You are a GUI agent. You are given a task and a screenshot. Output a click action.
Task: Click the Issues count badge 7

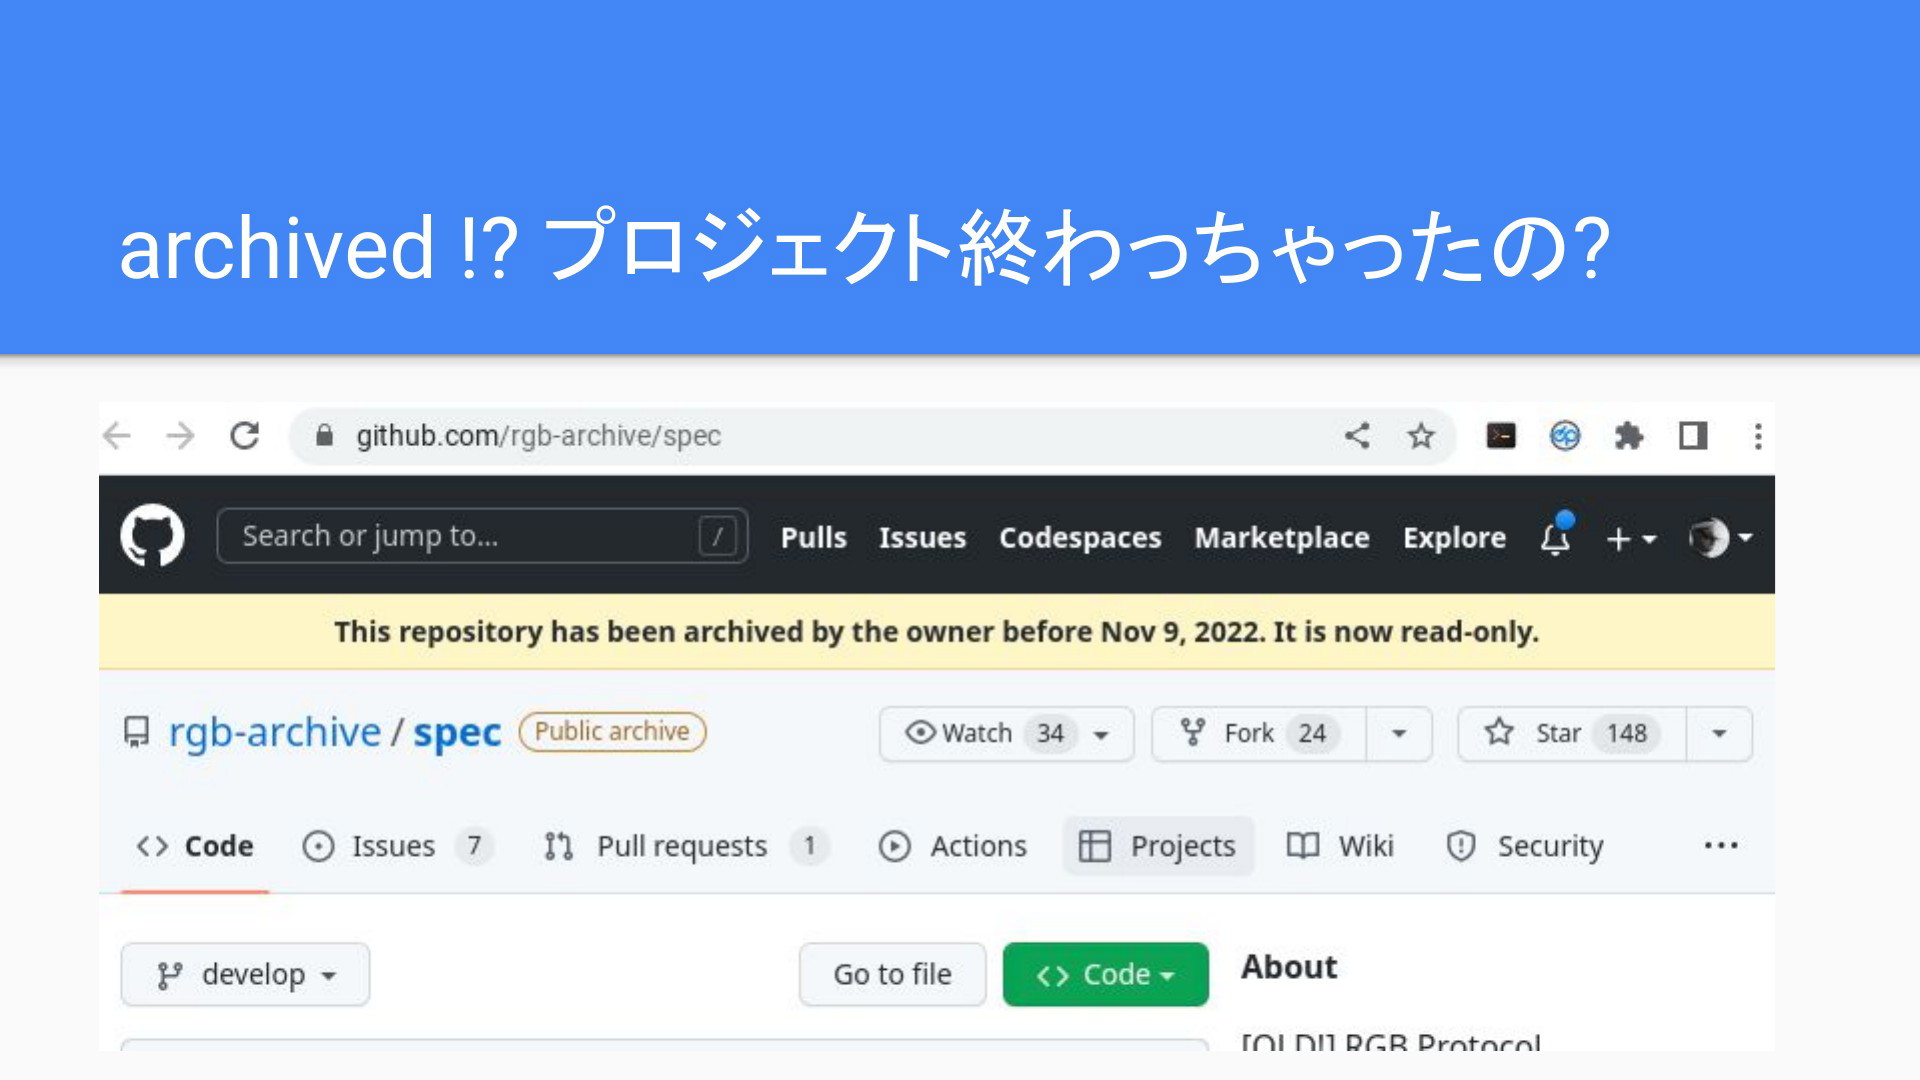click(x=474, y=846)
